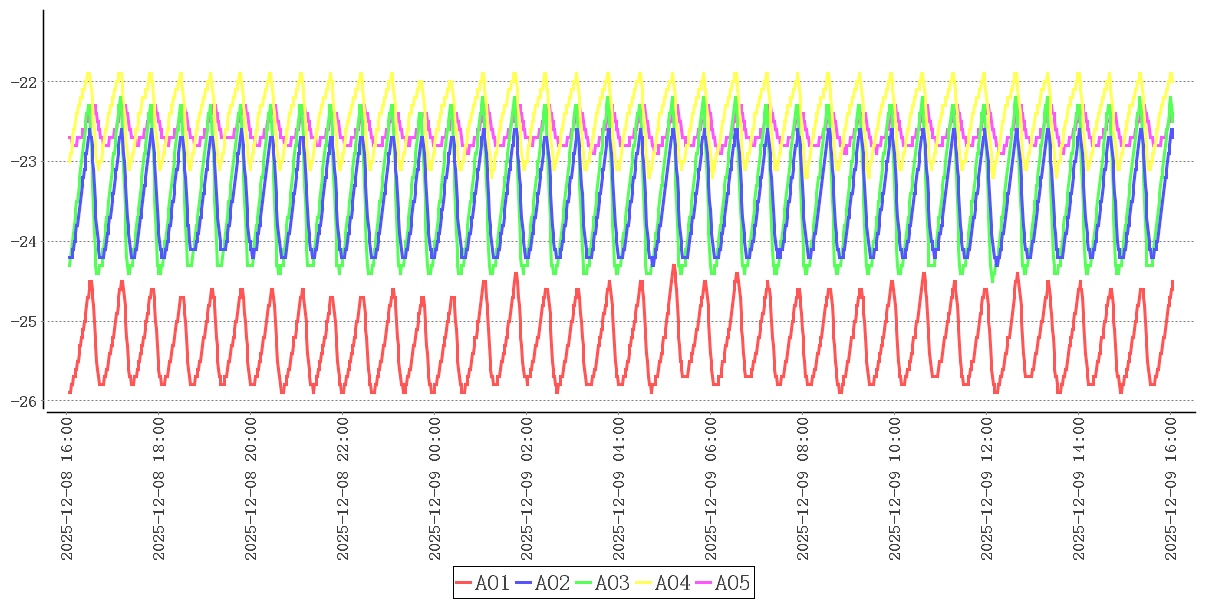Click the red line swatch for A01
The width and height of the screenshot is (1207, 600).
[x=464, y=583]
